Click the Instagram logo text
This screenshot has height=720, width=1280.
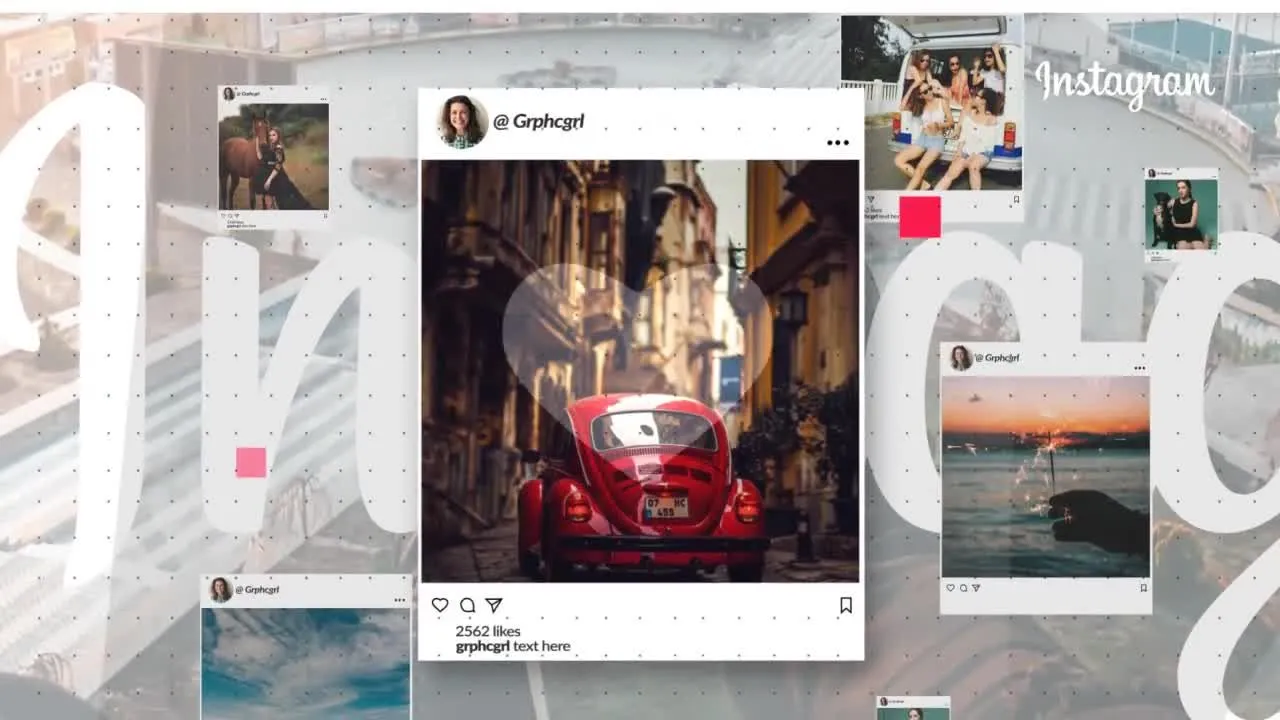(x=1125, y=84)
